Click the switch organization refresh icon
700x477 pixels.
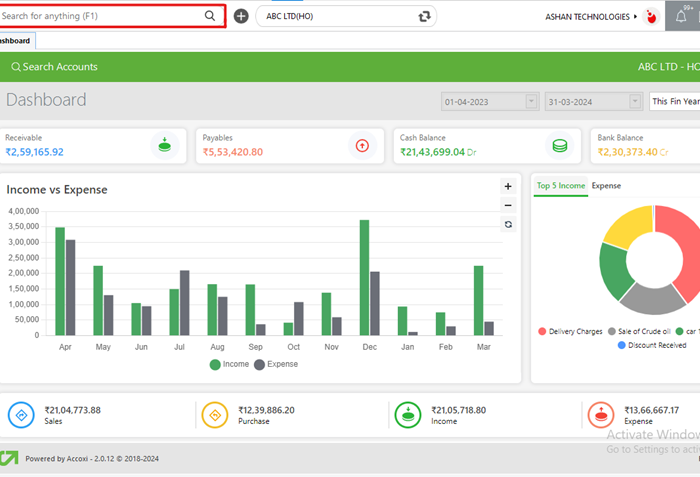coord(425,16)
